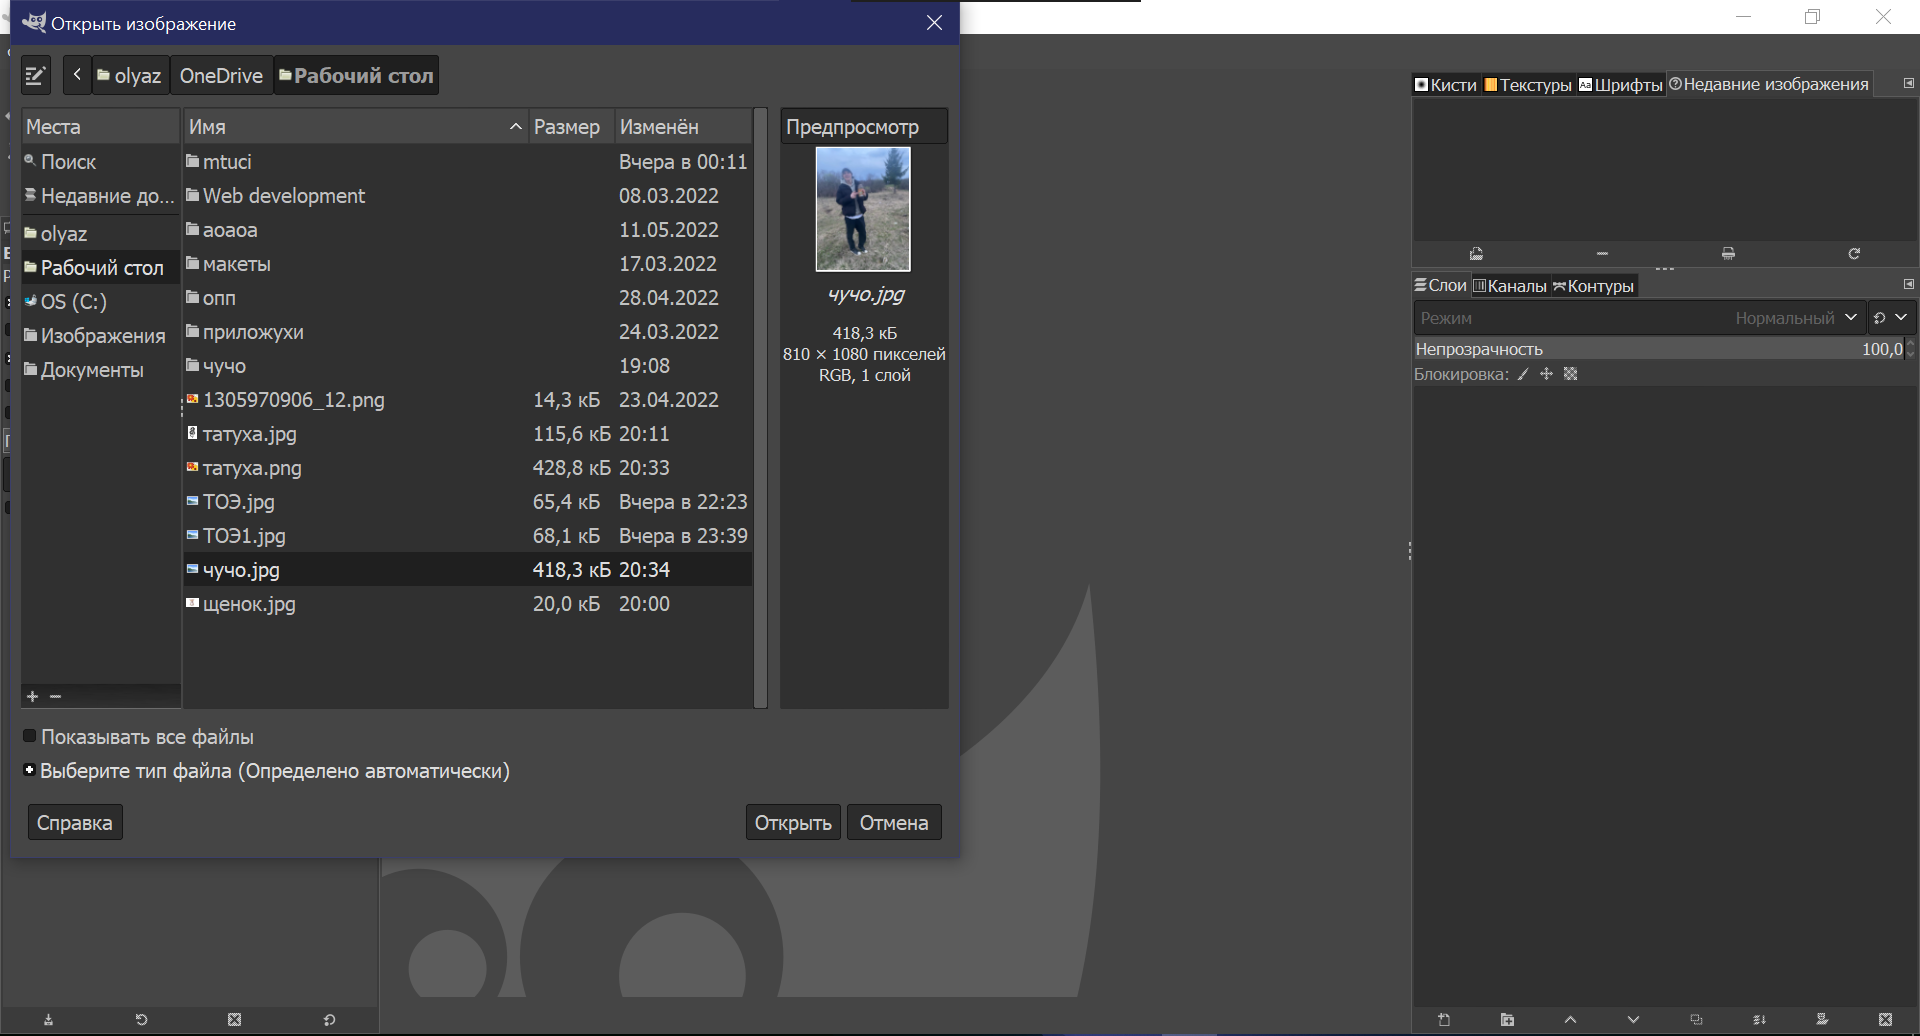Click reset-to-defaults icon in tool options
This screenshot has height=1036, width=1920.
[329, 1020]
